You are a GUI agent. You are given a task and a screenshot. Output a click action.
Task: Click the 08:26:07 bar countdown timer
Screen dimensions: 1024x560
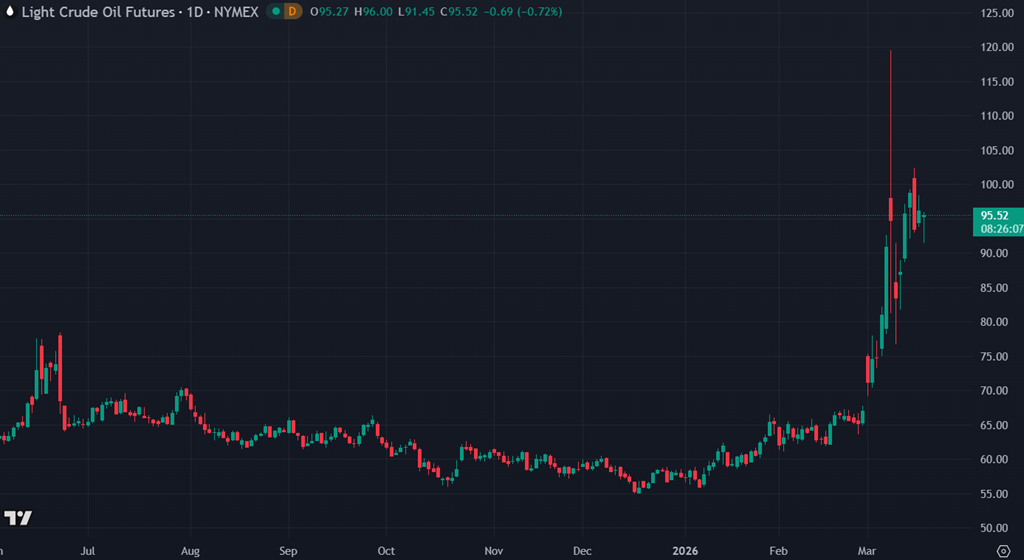(x=1001, y=228)
